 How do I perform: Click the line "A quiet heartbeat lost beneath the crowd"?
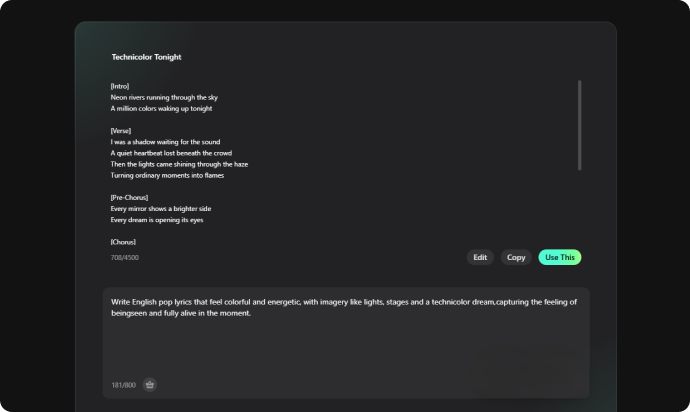171,153
